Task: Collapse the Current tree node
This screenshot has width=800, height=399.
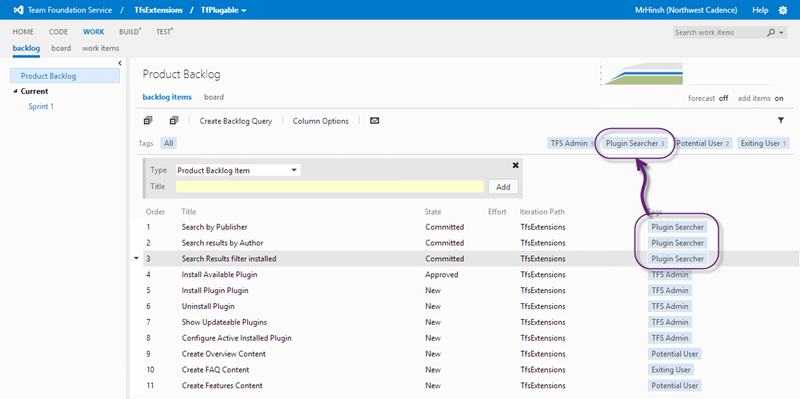Action: [15, 92]
